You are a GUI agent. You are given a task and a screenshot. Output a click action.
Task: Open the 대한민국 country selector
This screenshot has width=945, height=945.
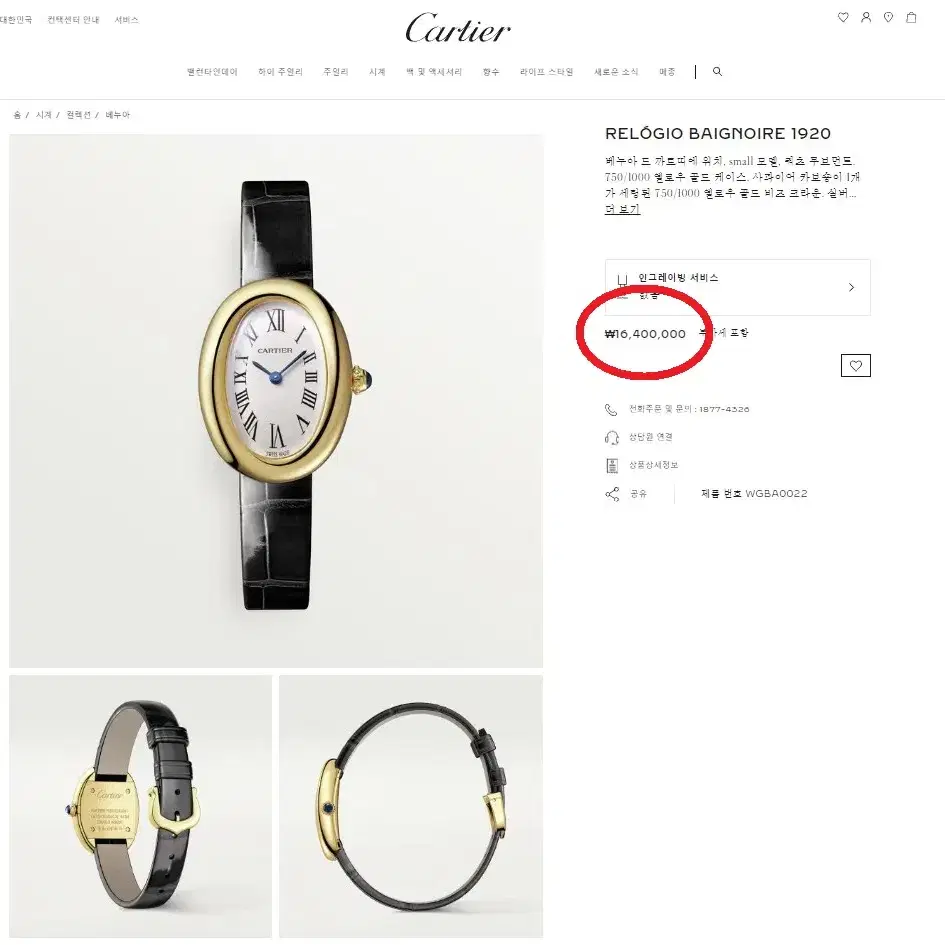[16, 20]
